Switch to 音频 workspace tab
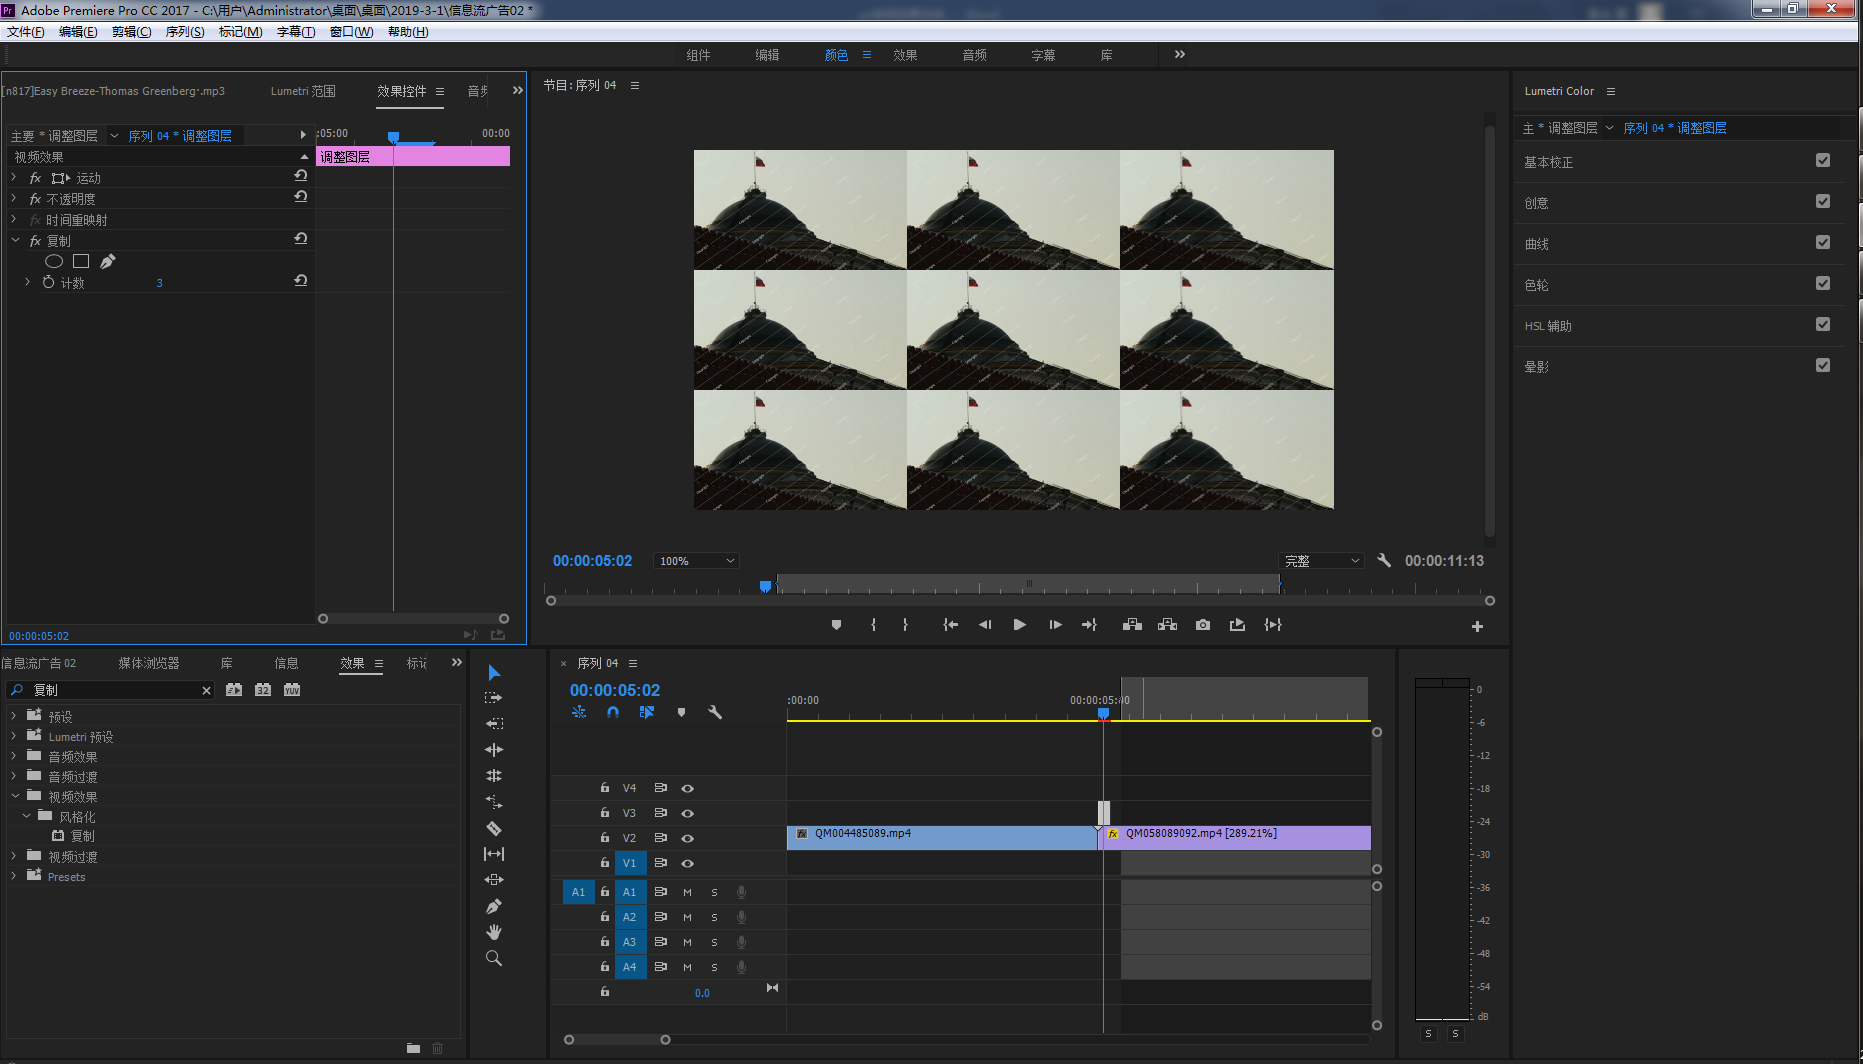Image resolution: width=1863 pixels, height=1064 pixels. click(x=974, y=55)
